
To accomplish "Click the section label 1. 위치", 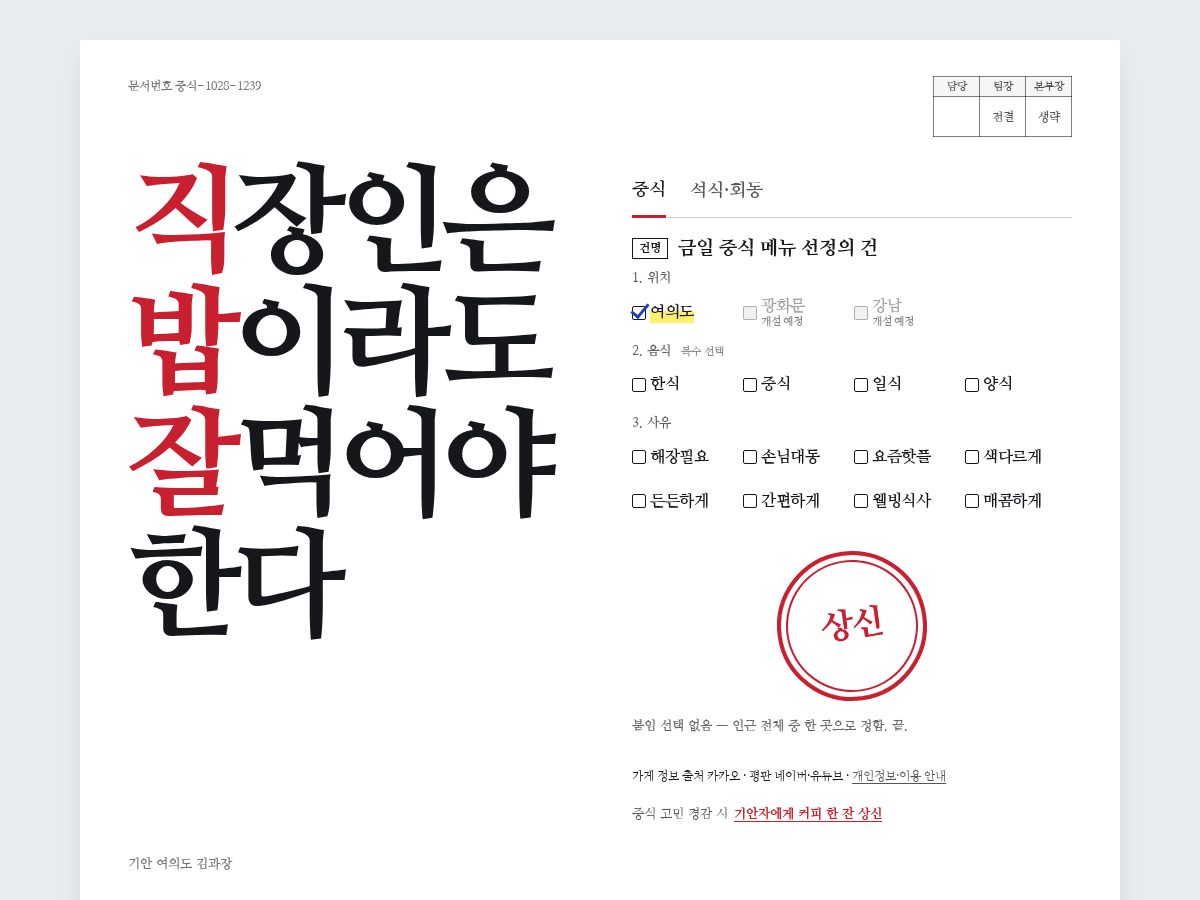I will (x=652, y=278).
